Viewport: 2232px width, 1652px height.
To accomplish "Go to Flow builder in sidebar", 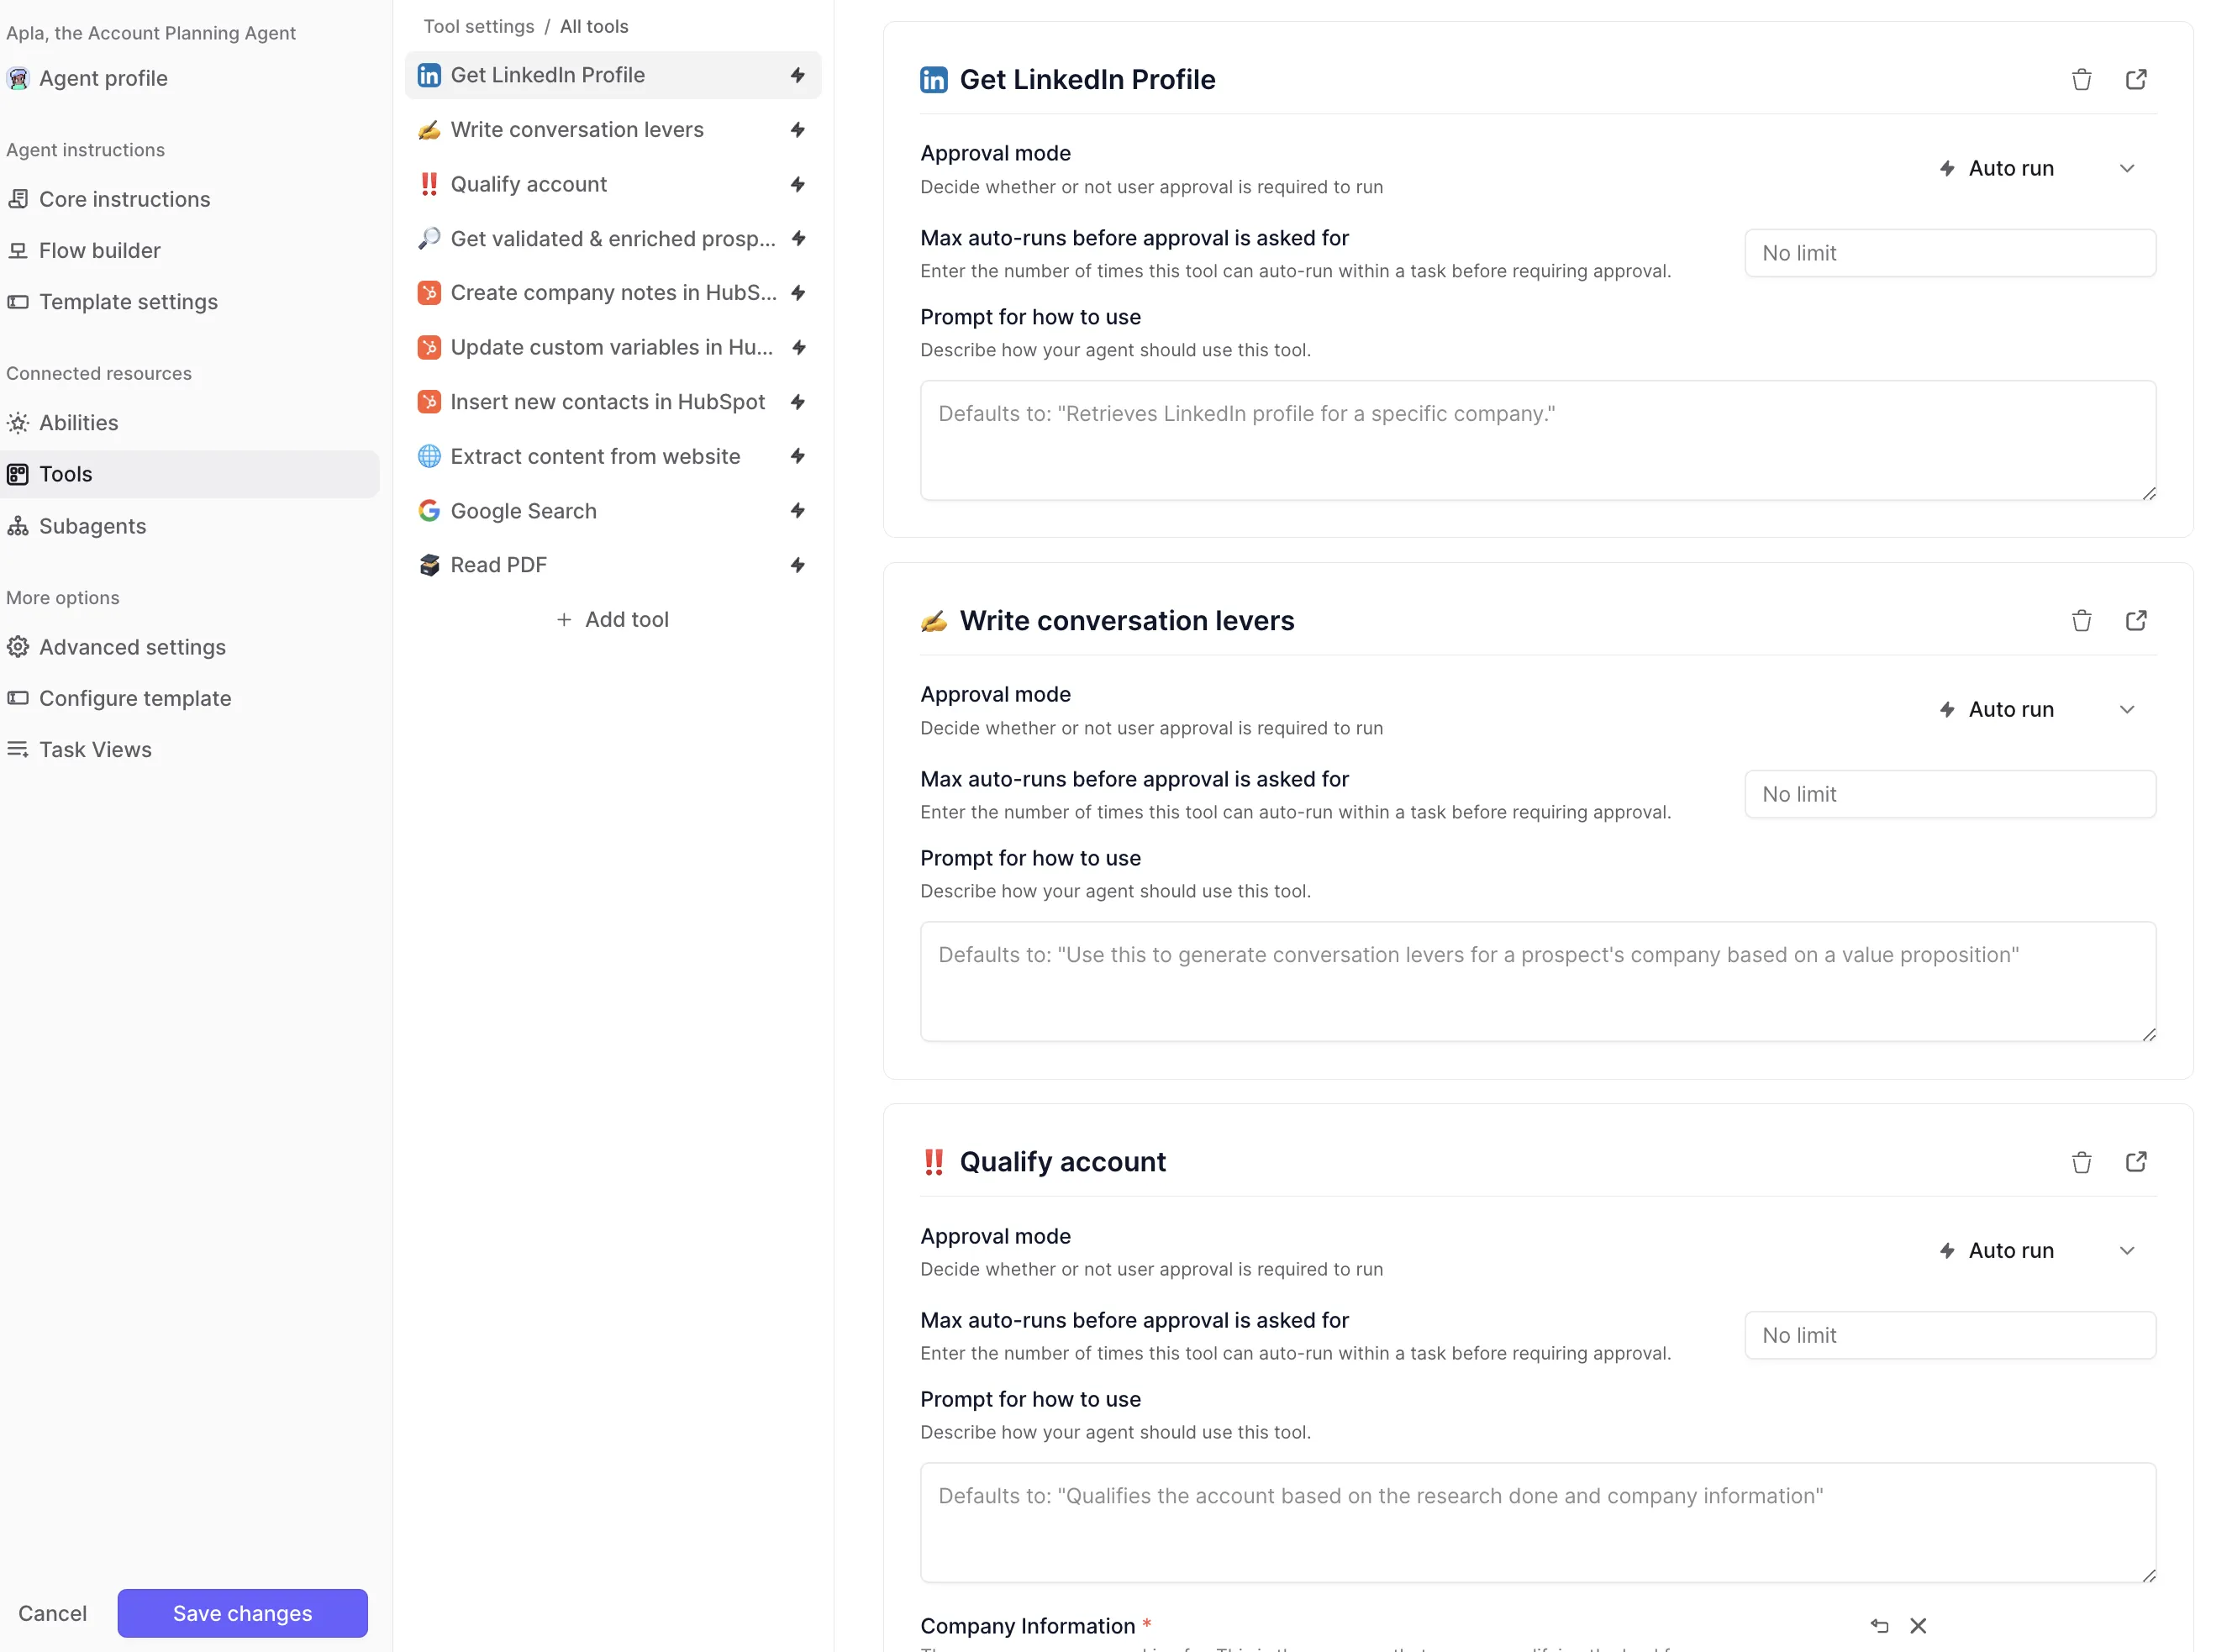I will tap(99, 251).
